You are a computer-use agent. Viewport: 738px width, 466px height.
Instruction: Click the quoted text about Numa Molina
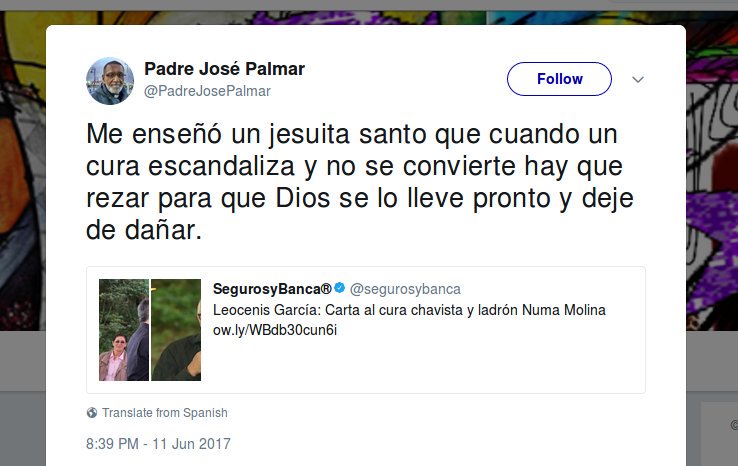click(409, 310)
